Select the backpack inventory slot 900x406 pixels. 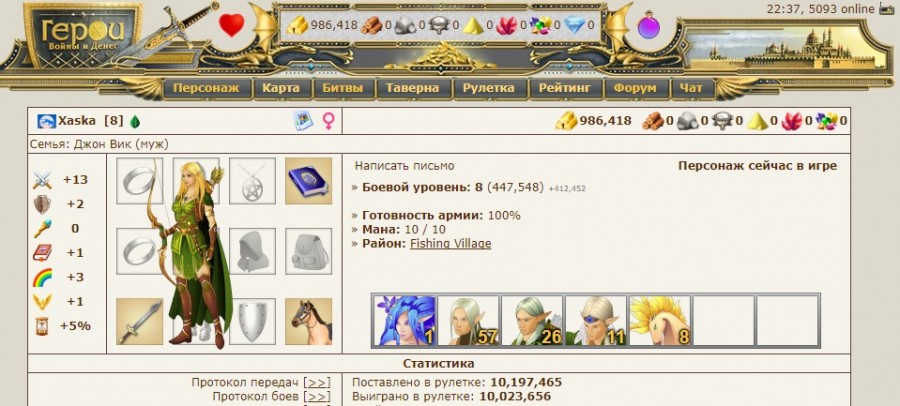[x=309, y=251]
